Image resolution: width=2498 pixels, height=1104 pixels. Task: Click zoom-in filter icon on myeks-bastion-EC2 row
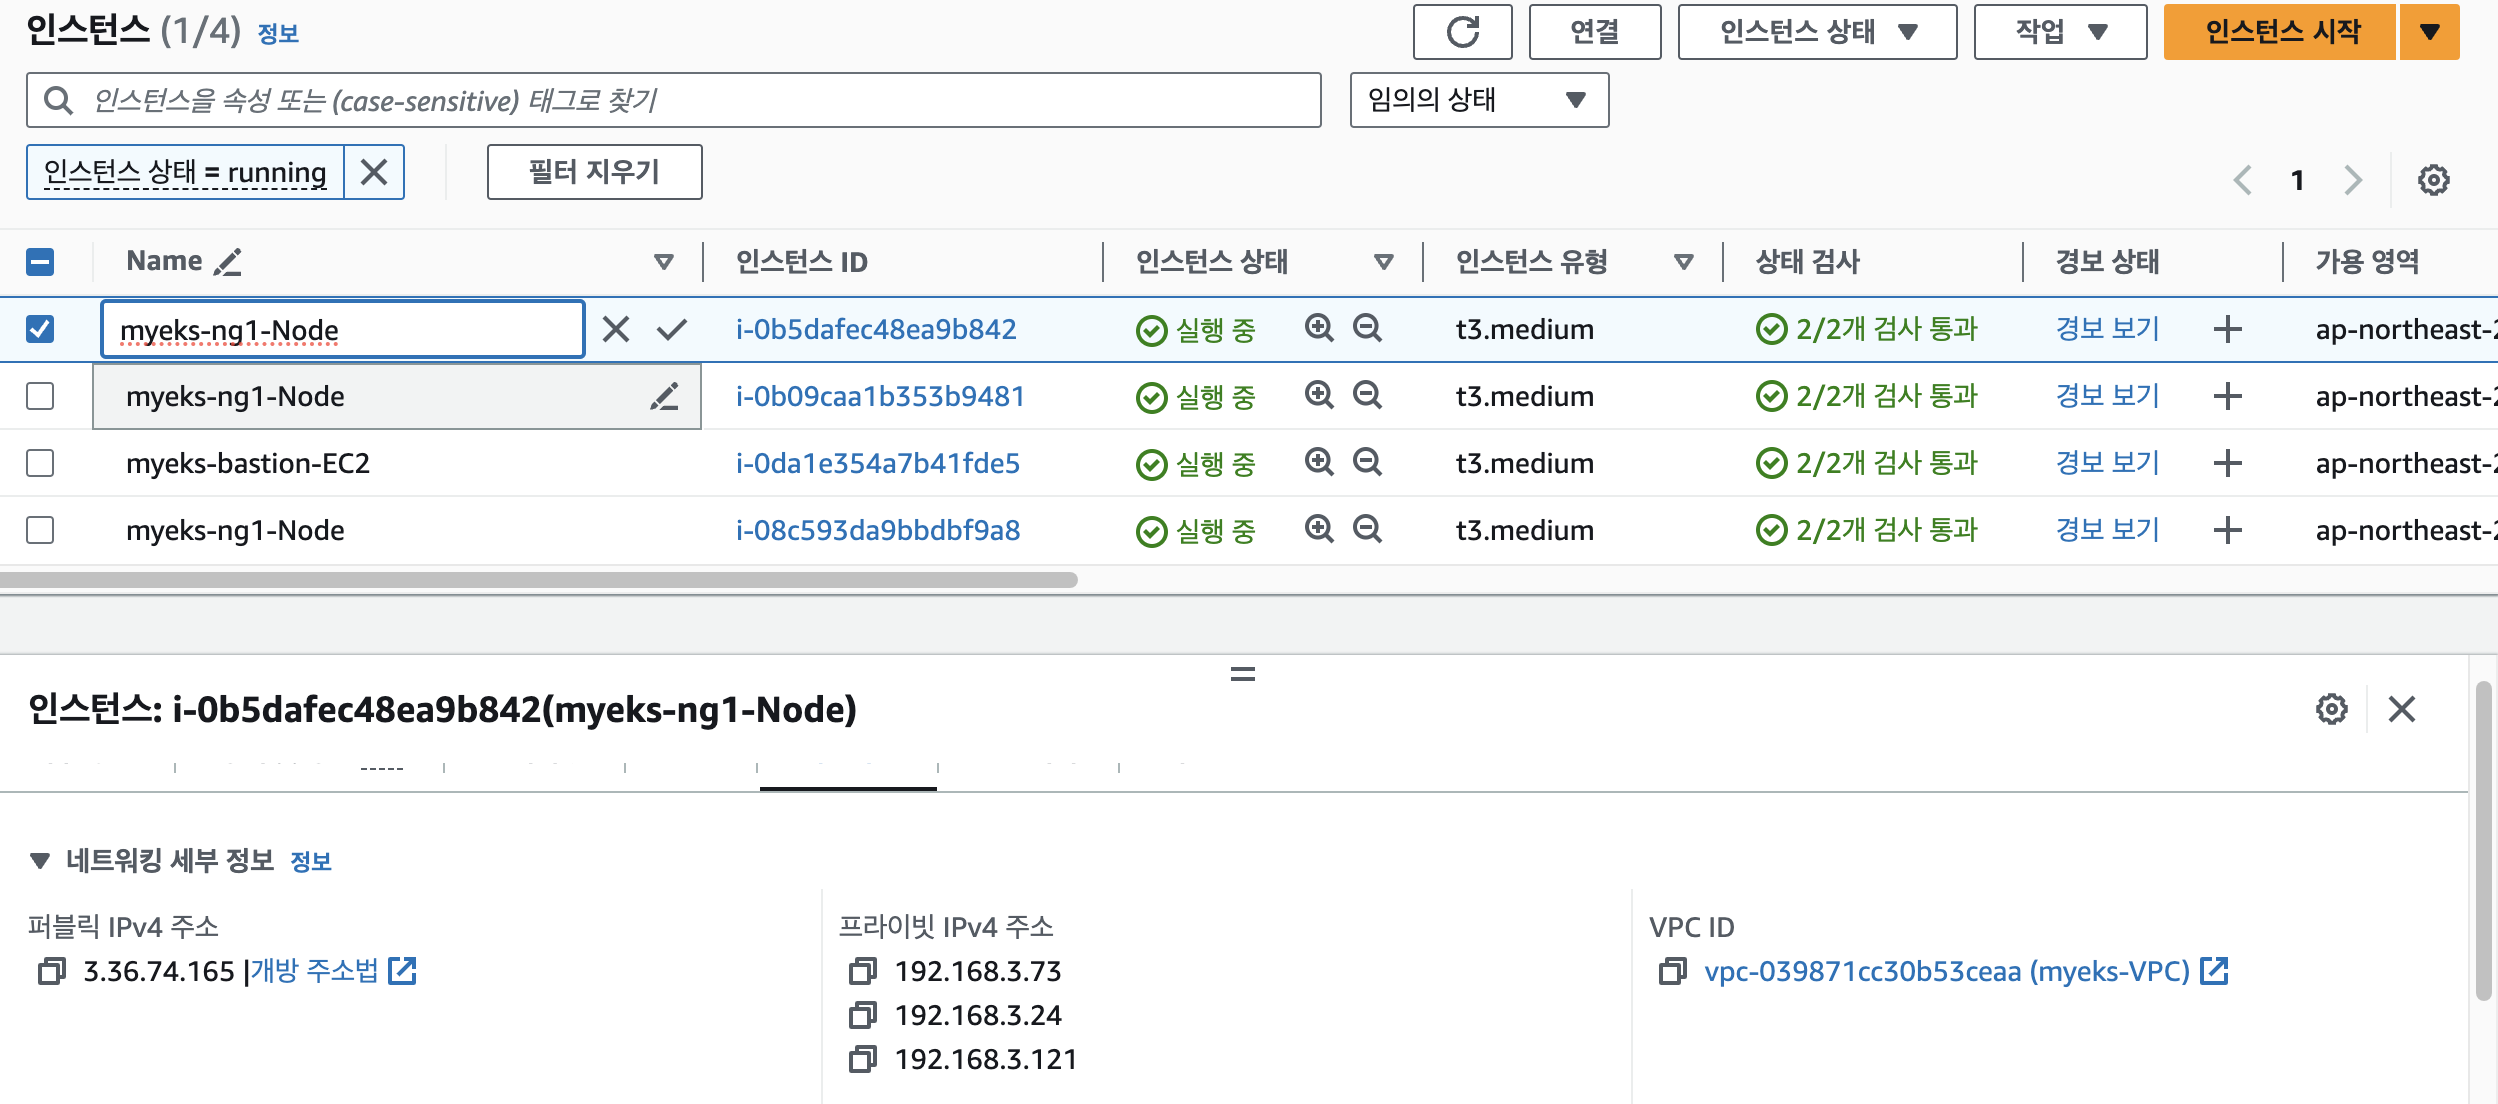pyautogui.click(x=1319, y=462)
